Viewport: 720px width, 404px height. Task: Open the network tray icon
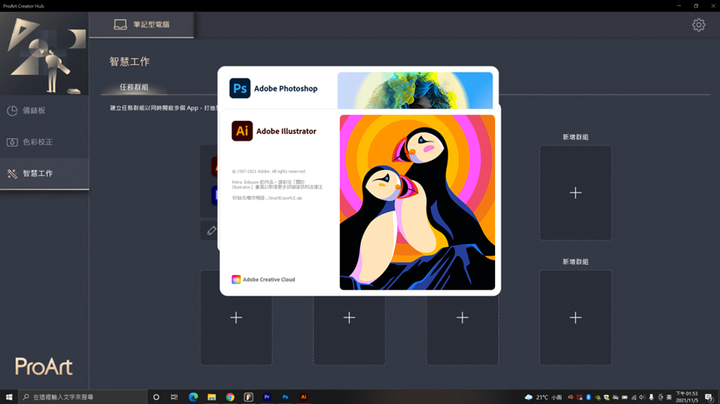(633, 397)
